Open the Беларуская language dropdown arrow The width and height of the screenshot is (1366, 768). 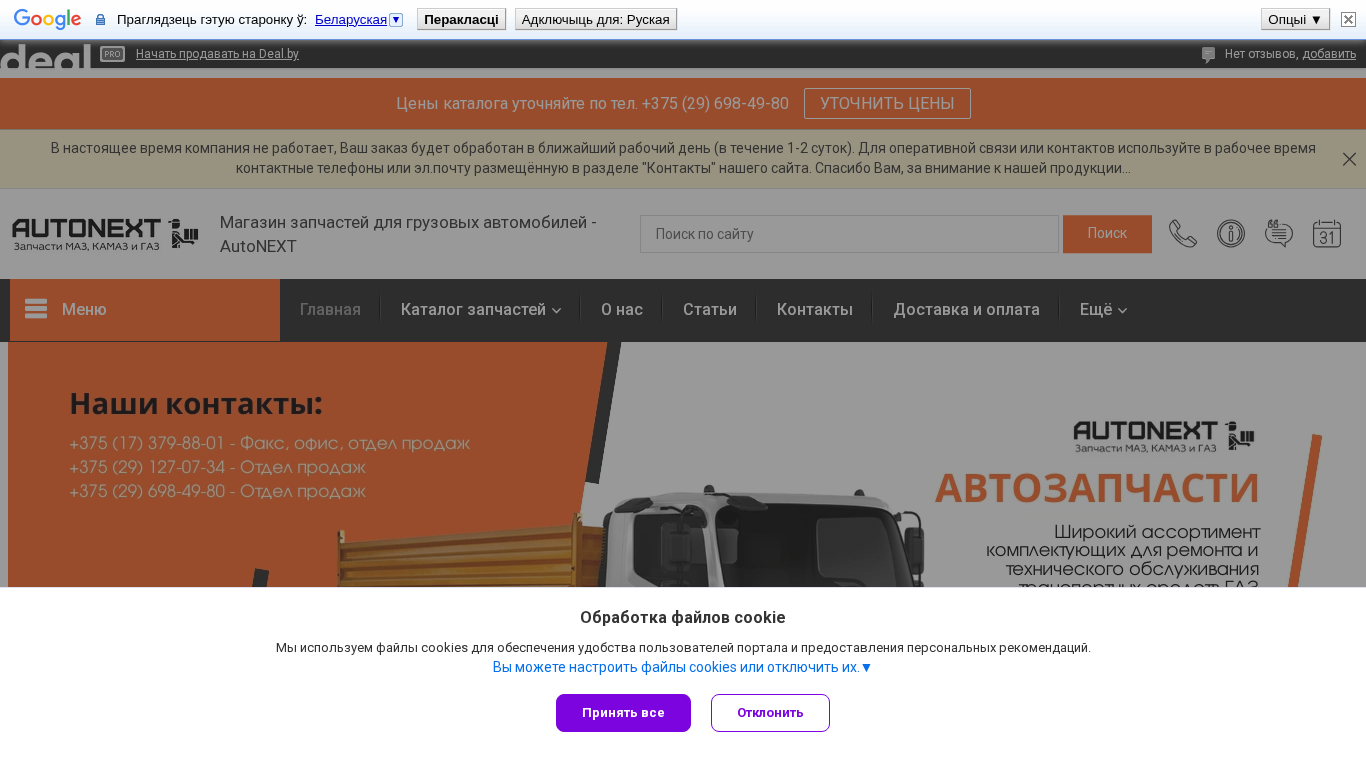click(396, 19)
